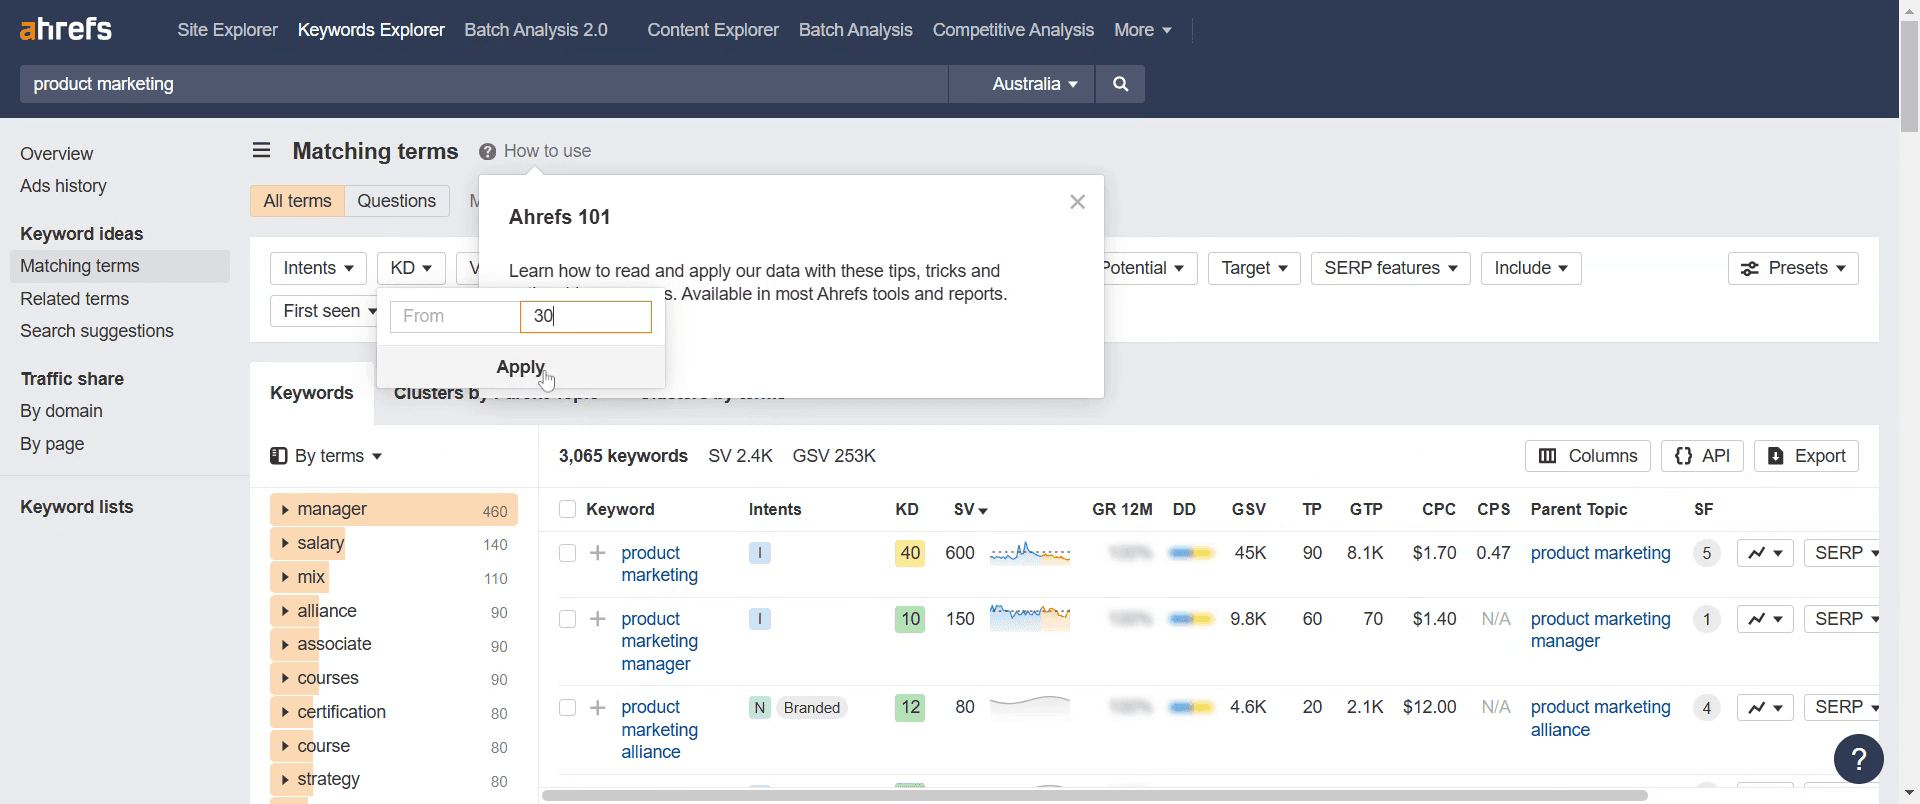1920x804 pixels.
Task: Open the Columns settings button
Action: point(1588,456)
